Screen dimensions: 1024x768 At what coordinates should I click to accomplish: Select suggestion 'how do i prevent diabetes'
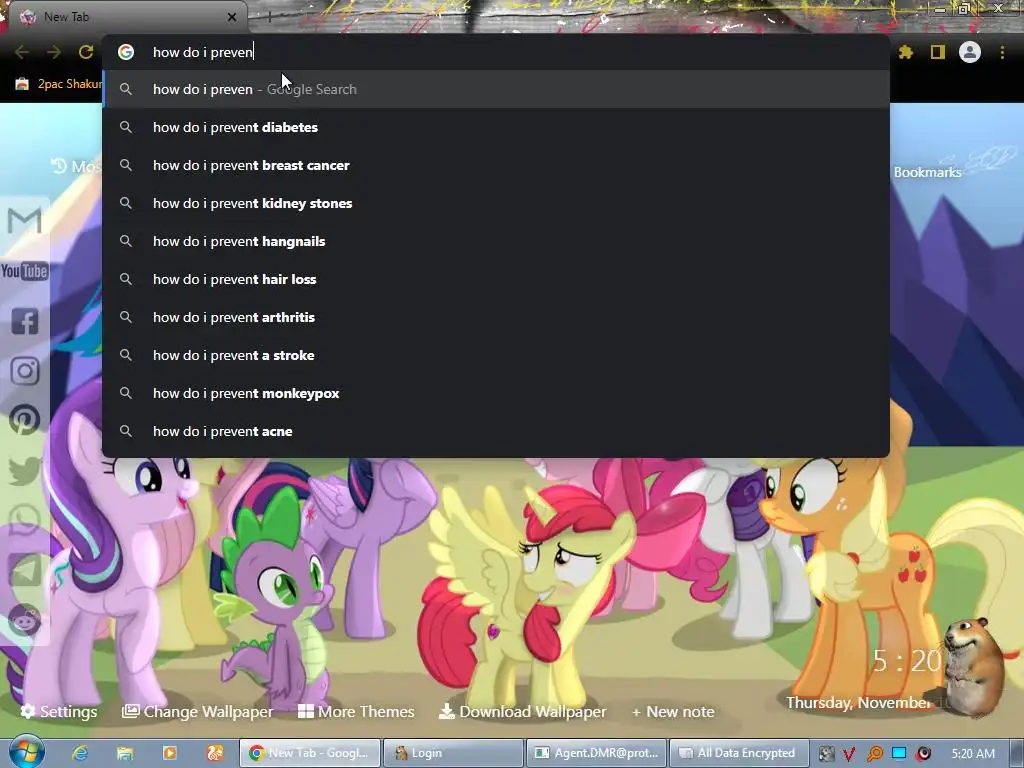(496, 127)
